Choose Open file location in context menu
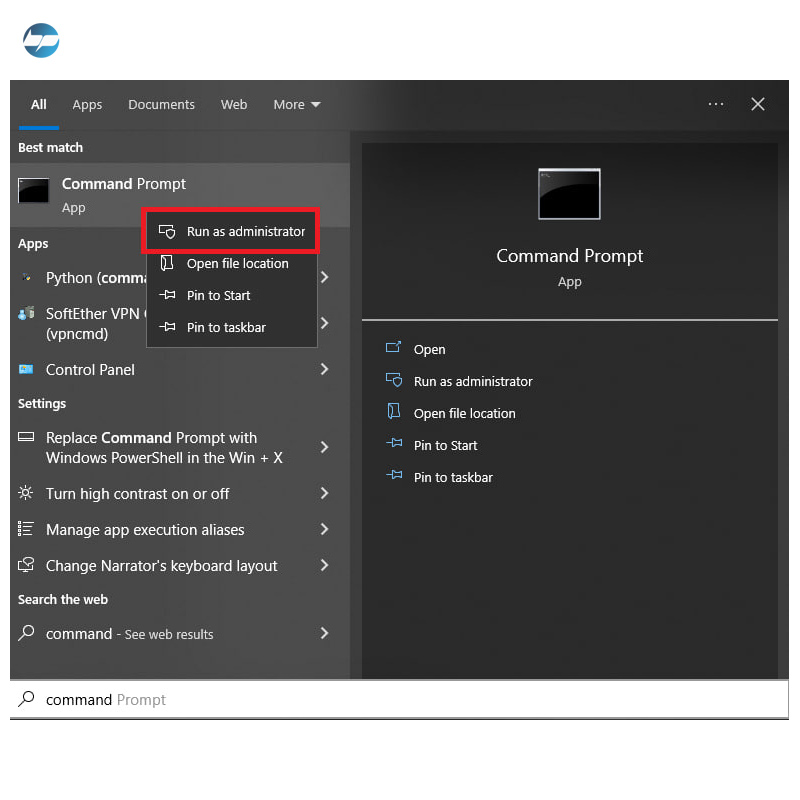Image resolution: width=800 pixels, height=800 pixels. (232, 264)
